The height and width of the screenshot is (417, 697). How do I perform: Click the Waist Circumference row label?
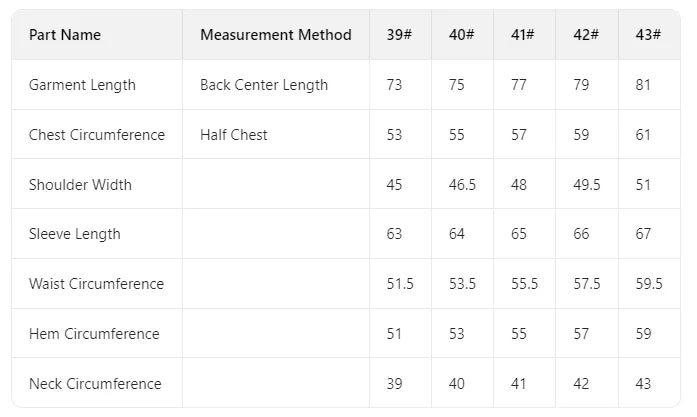coord(96,284)
